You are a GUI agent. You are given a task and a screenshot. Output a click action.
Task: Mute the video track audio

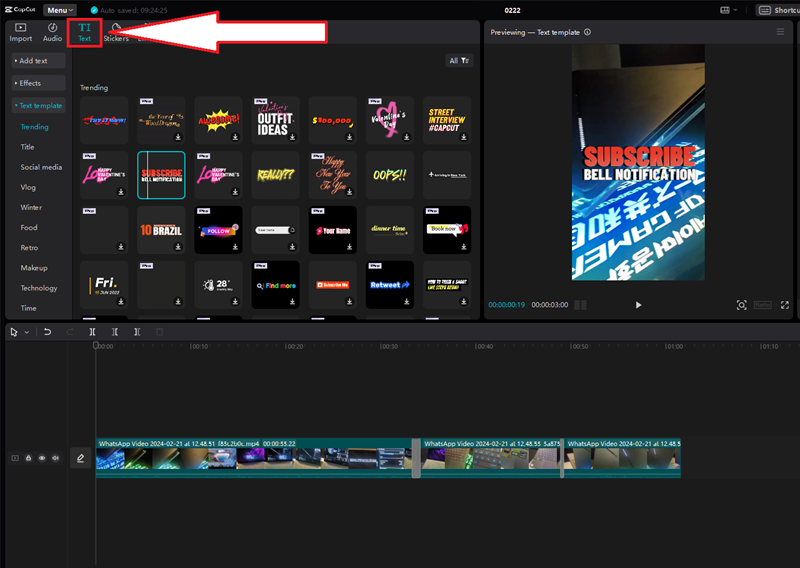54,458
